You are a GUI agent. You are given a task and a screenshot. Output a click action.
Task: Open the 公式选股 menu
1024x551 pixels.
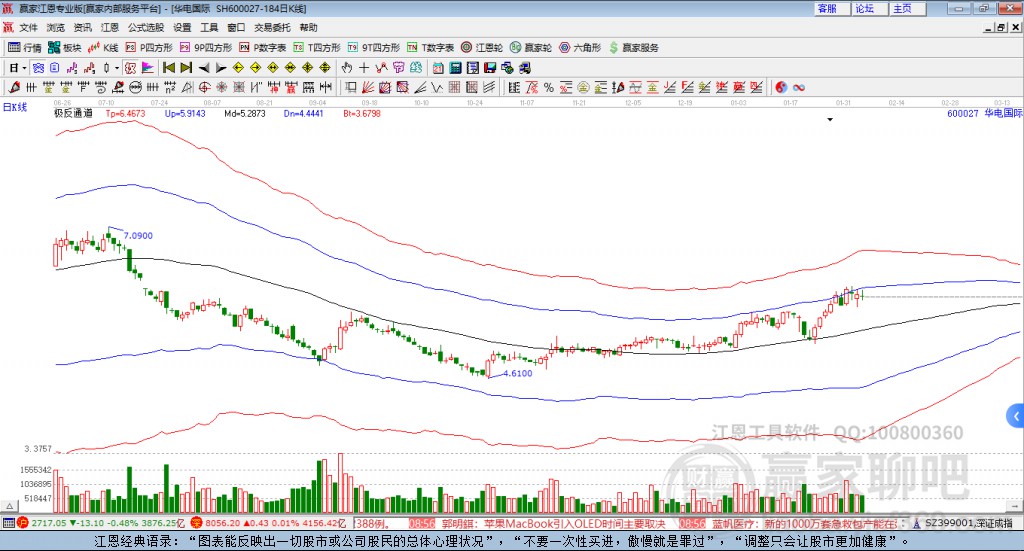click(x=145, y=27)
